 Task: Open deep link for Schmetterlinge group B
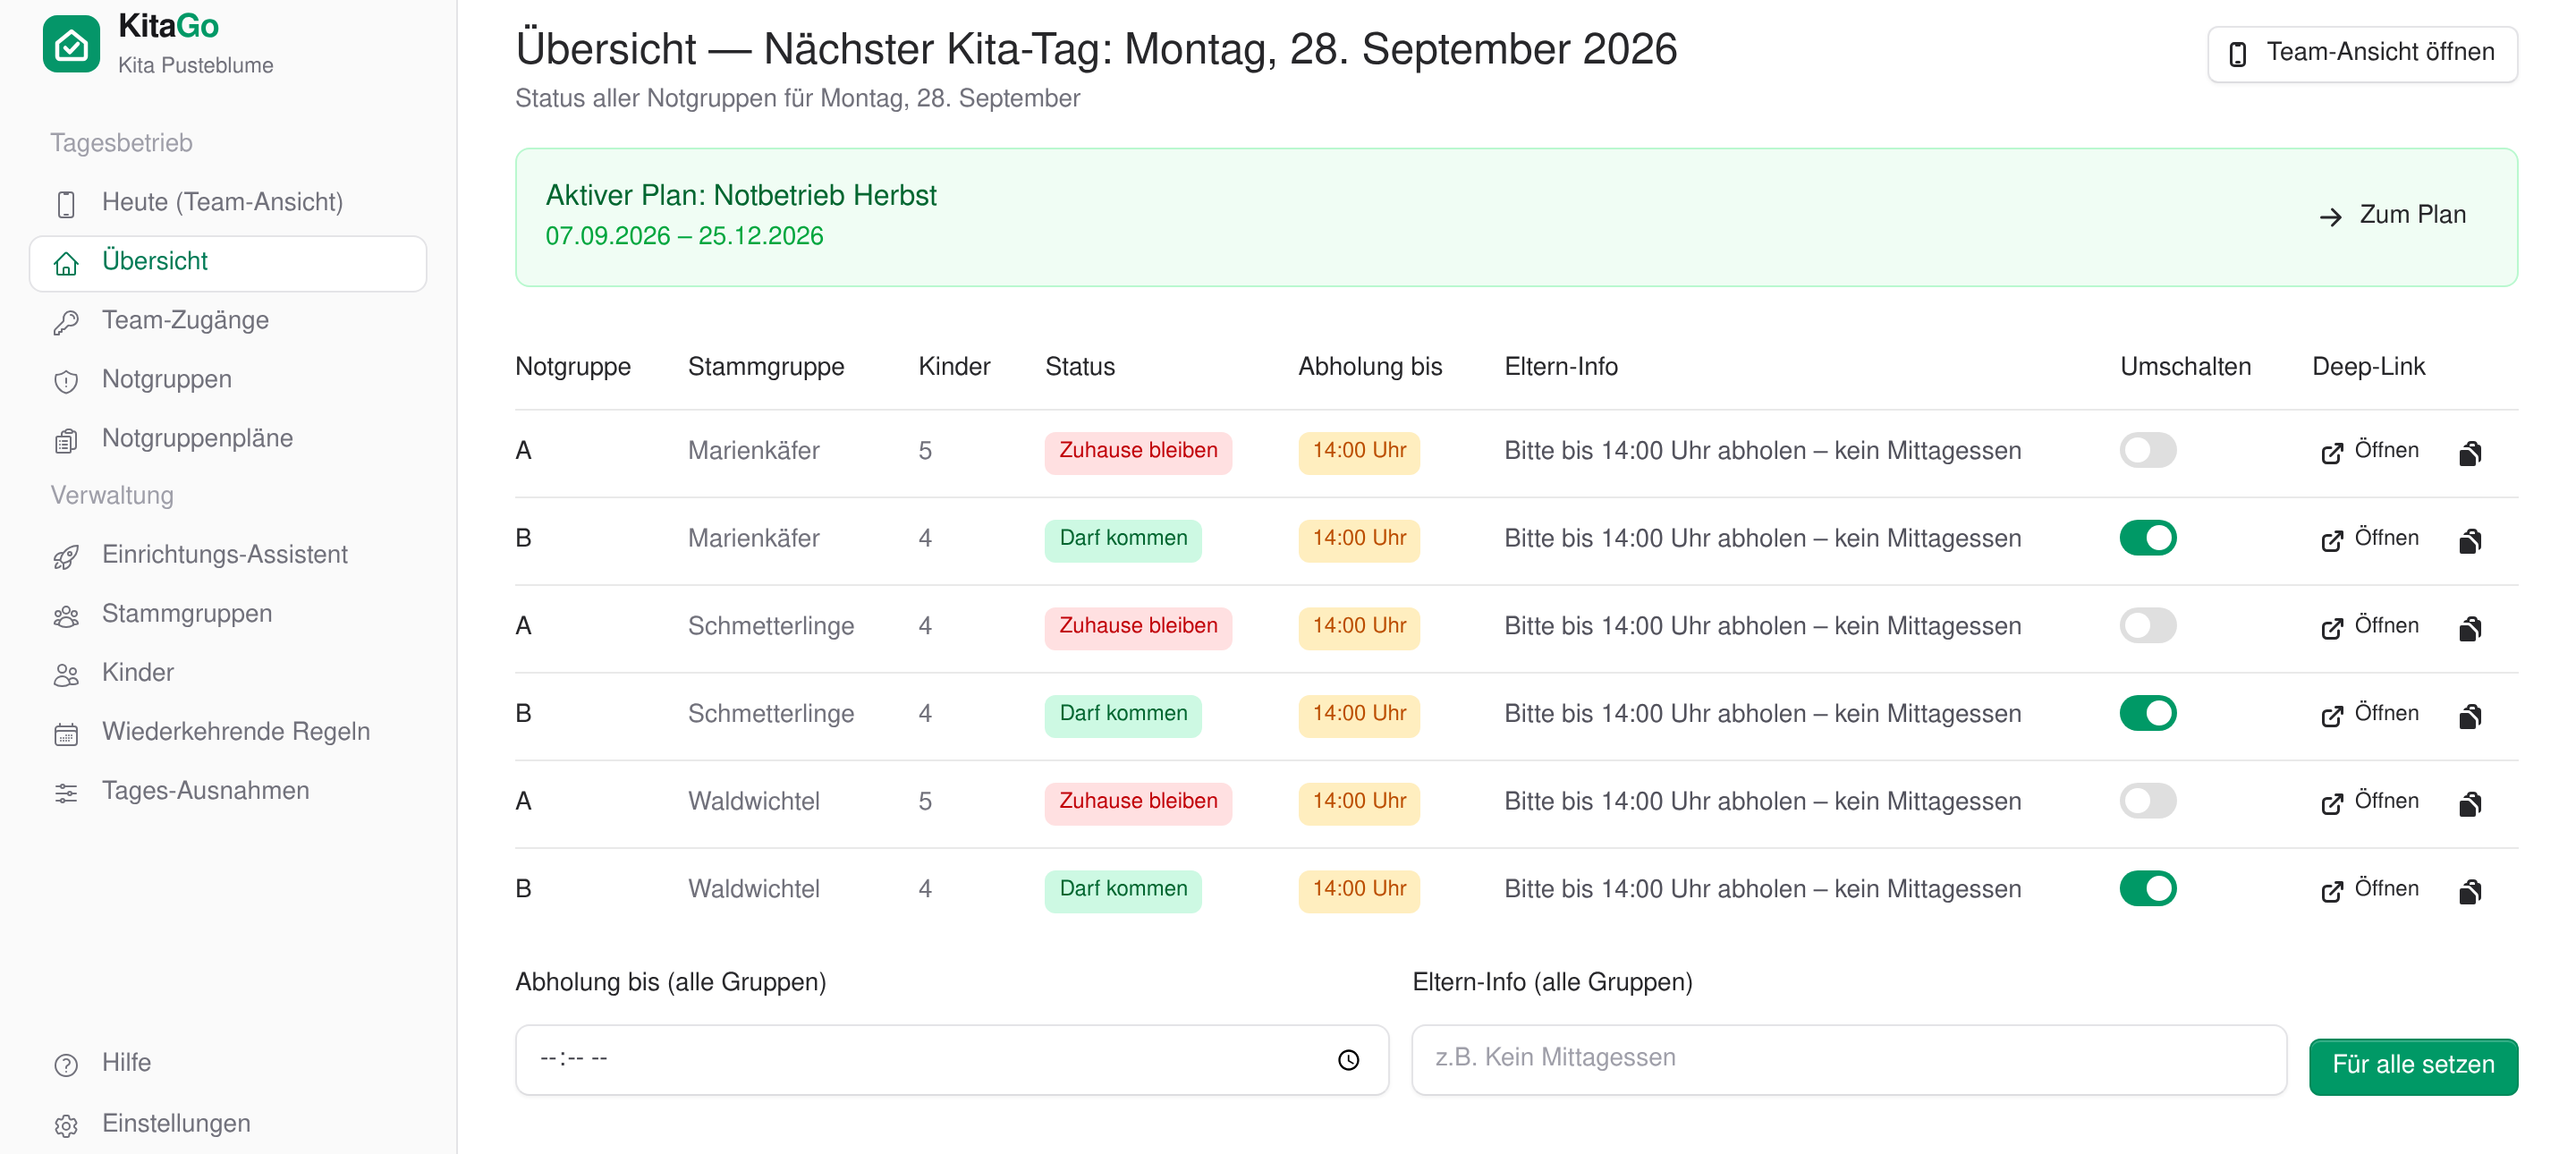2369,714
